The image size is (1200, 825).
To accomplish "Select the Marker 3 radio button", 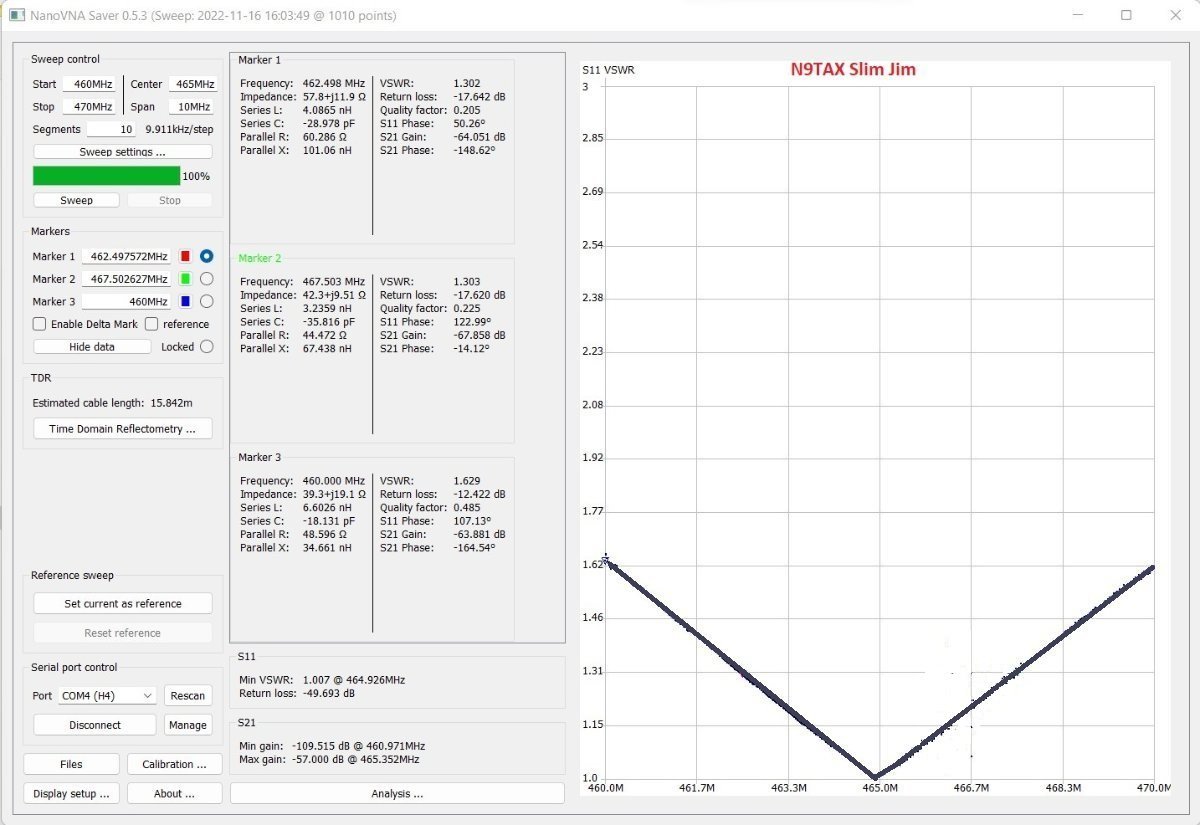I will point(207,301).
